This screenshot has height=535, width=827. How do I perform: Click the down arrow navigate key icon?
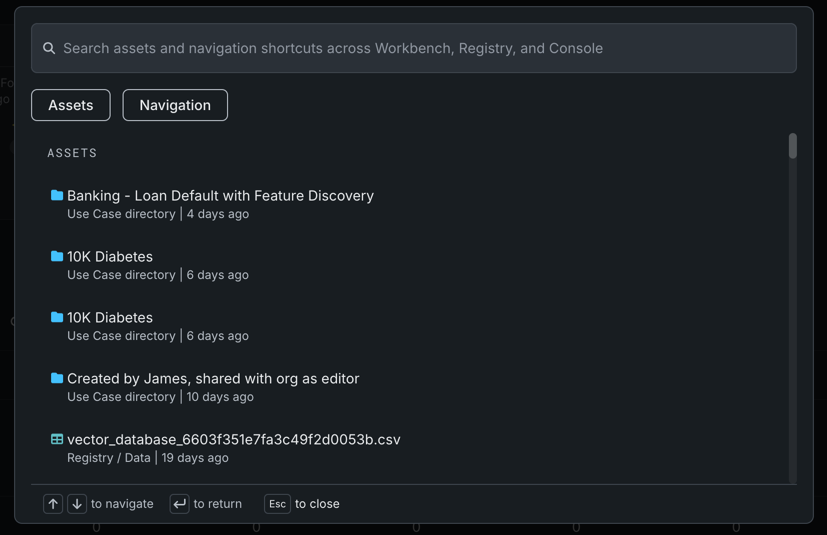coord(77,504)
